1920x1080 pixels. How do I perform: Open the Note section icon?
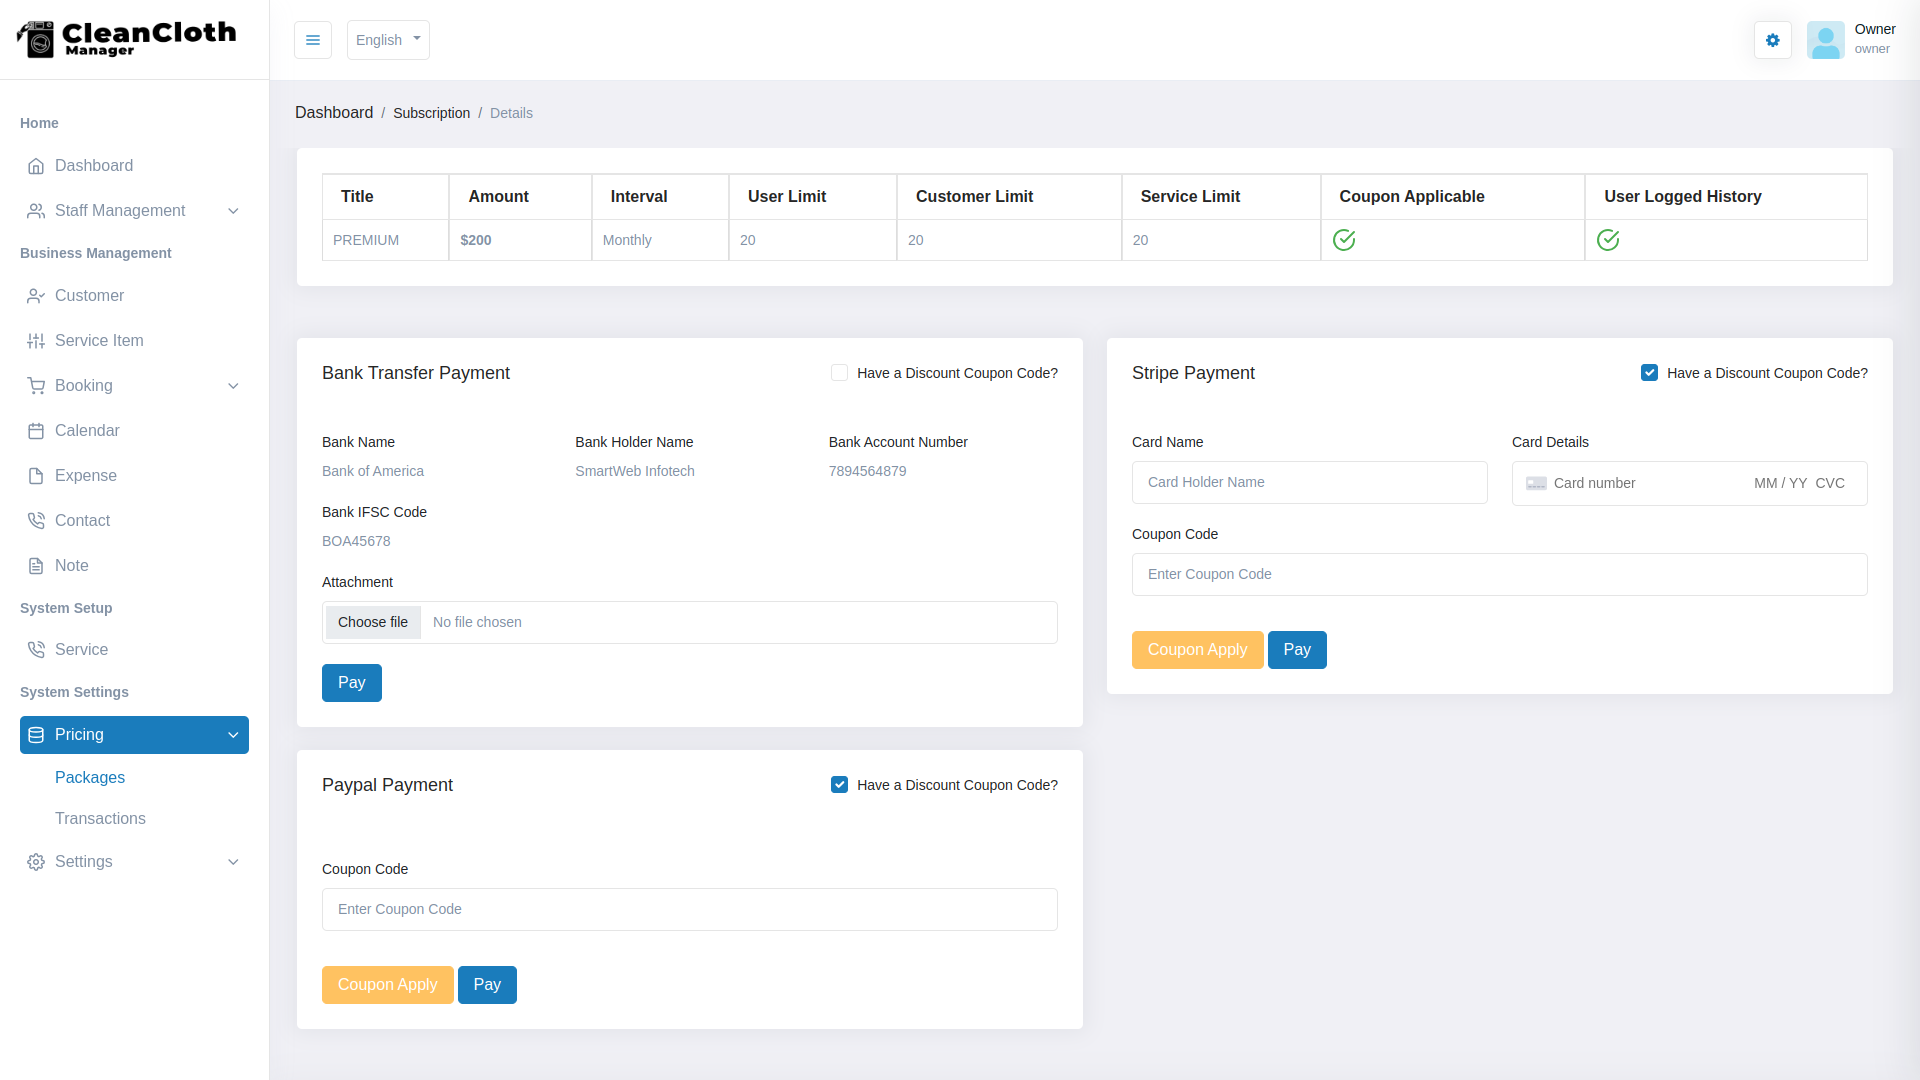tap(36, 565)
